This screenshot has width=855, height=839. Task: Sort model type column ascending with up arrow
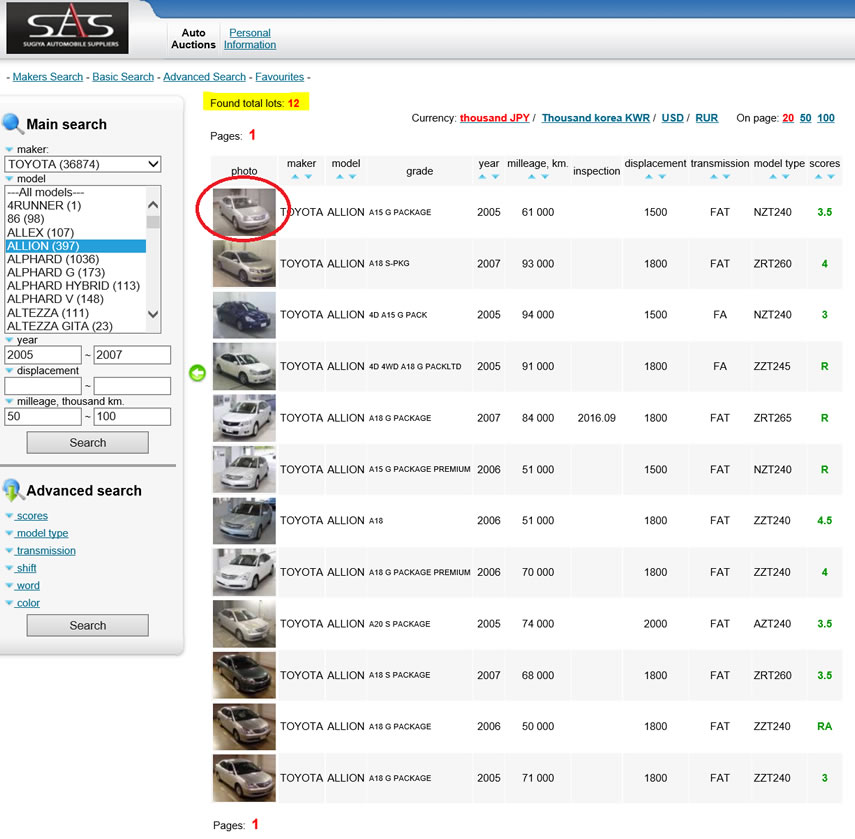coord(772,177)
